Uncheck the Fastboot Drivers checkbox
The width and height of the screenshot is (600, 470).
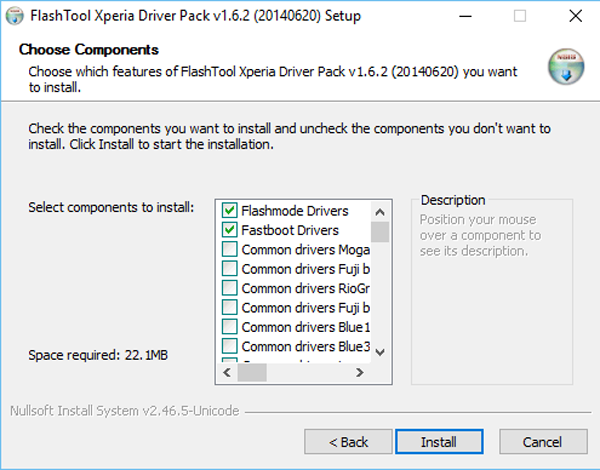(230, 230)
